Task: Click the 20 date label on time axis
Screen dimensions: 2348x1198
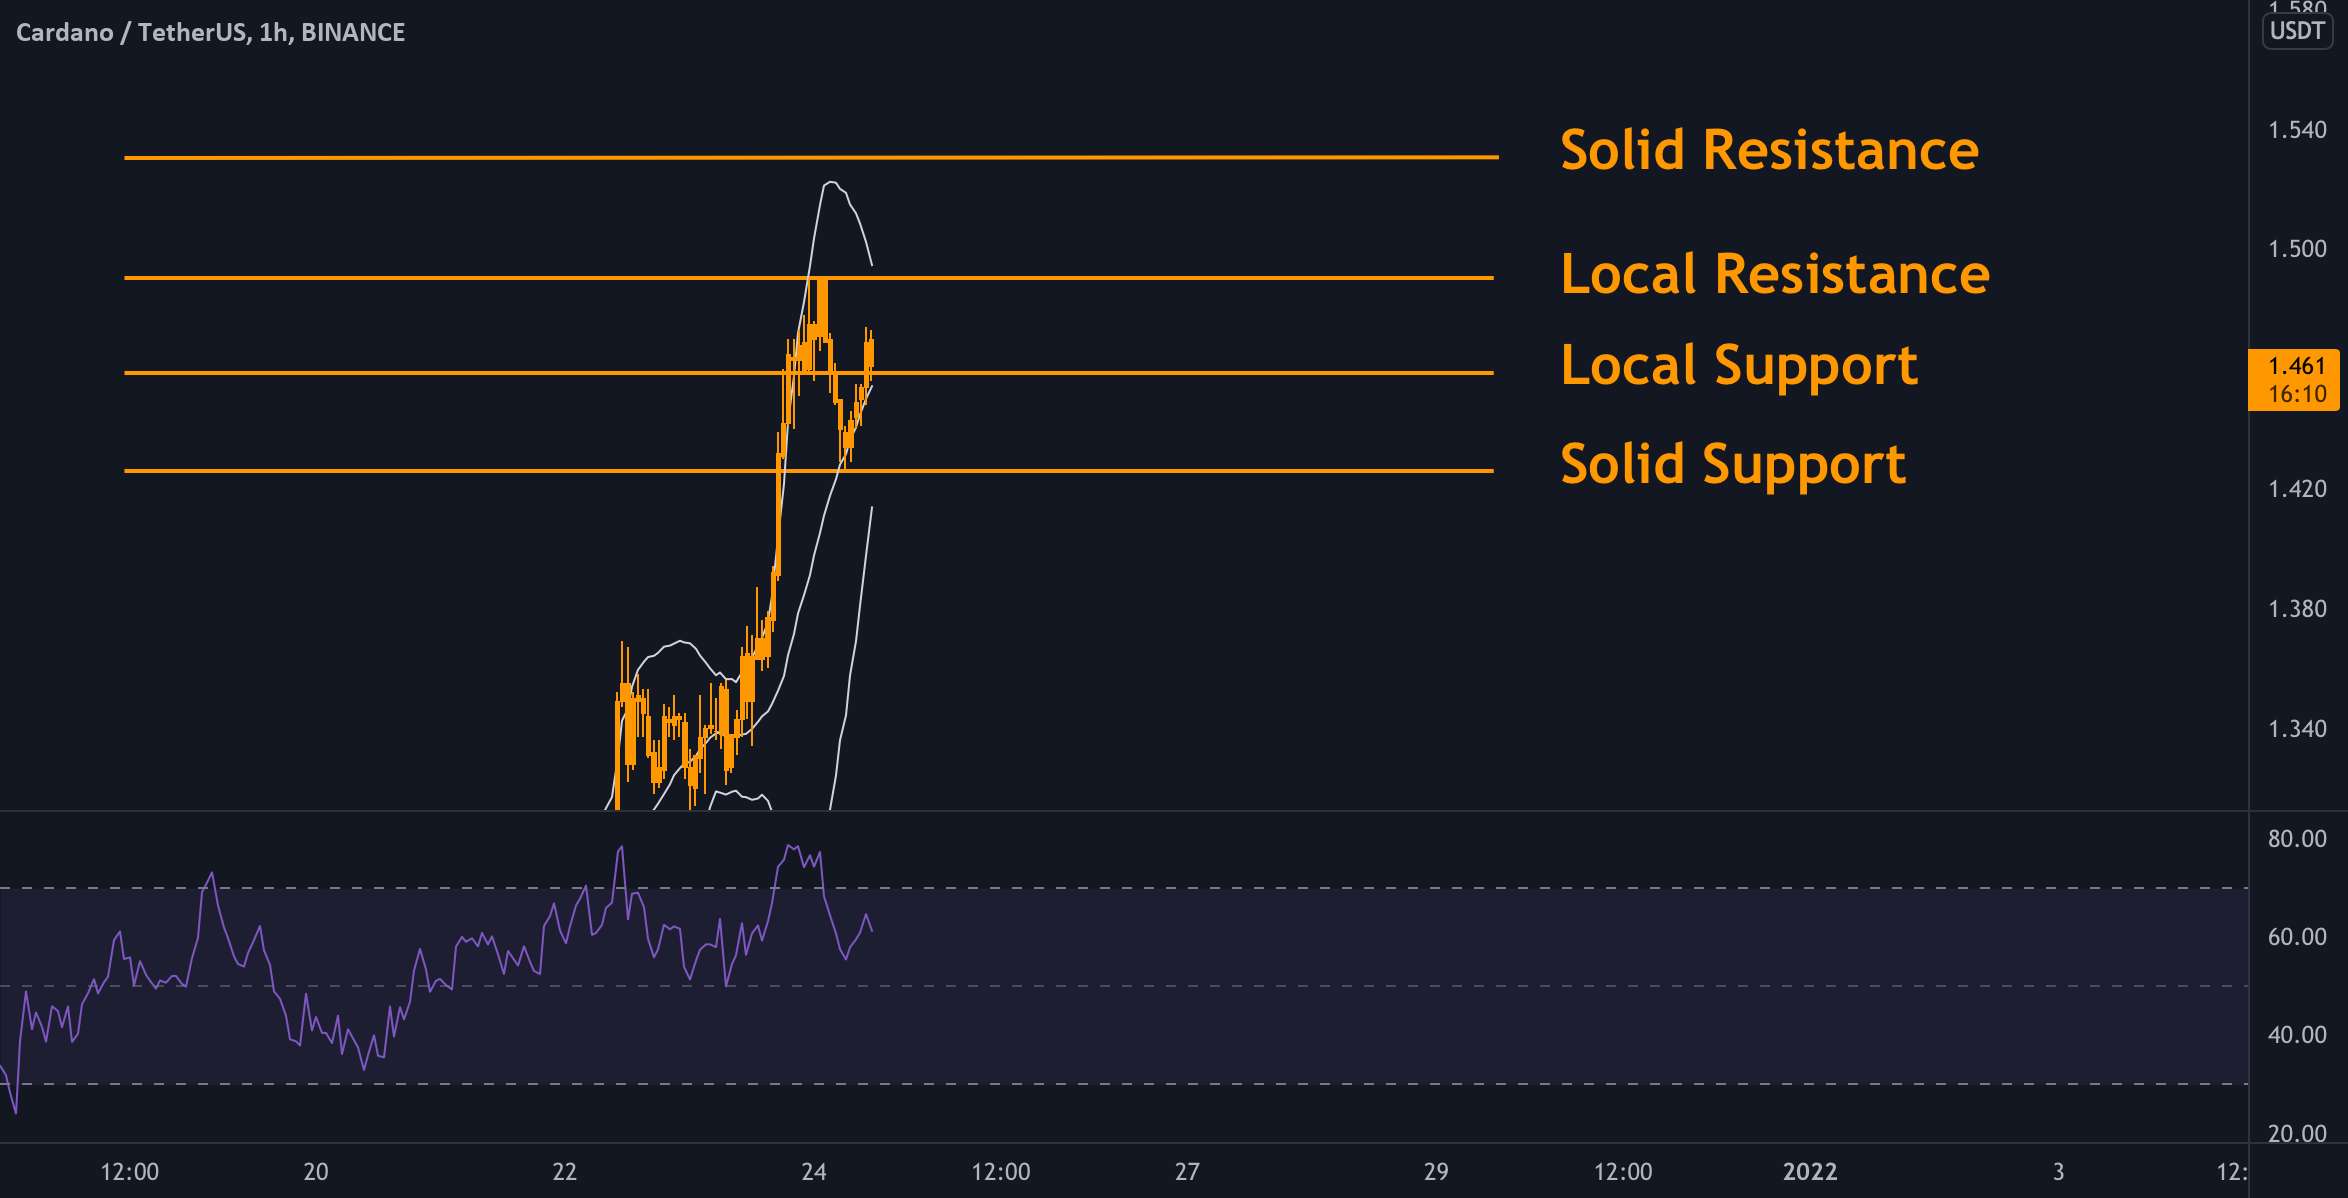Action: tap(316, 1171)
